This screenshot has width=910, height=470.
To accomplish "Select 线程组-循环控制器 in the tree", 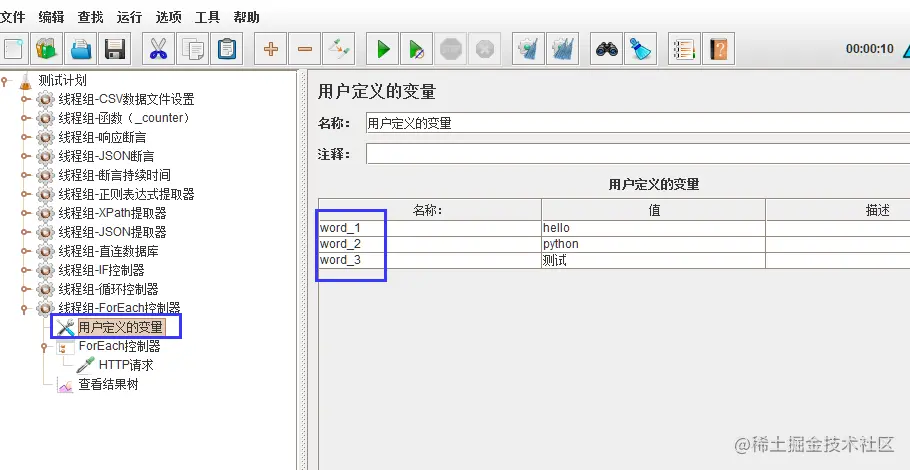I will (109, 289).
